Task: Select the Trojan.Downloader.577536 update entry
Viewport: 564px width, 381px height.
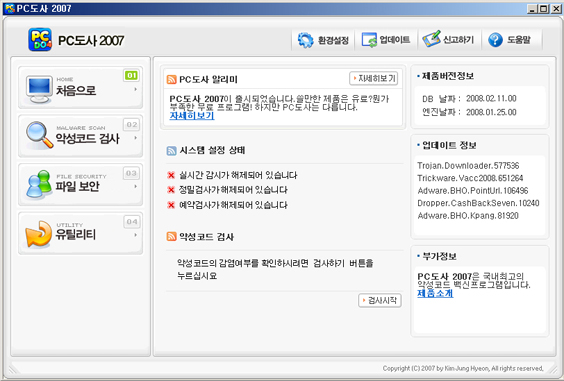Action: pyautogui.click(x=468, y=166)
